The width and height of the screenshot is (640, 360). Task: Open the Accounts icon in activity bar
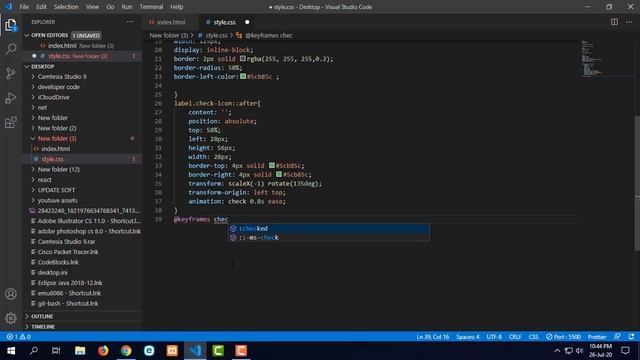pyautogui.click(x=11, y=294)
